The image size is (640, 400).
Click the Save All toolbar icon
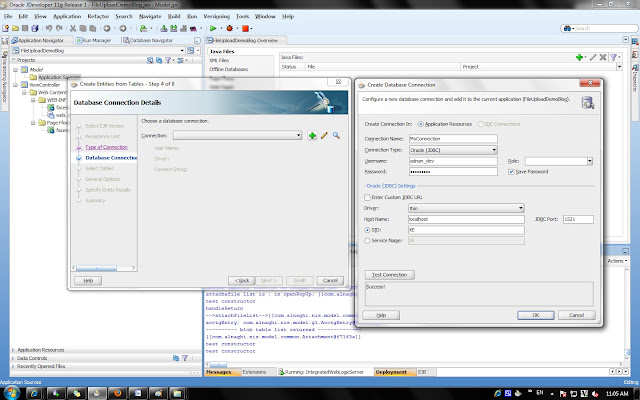click(x=35, y=28)
